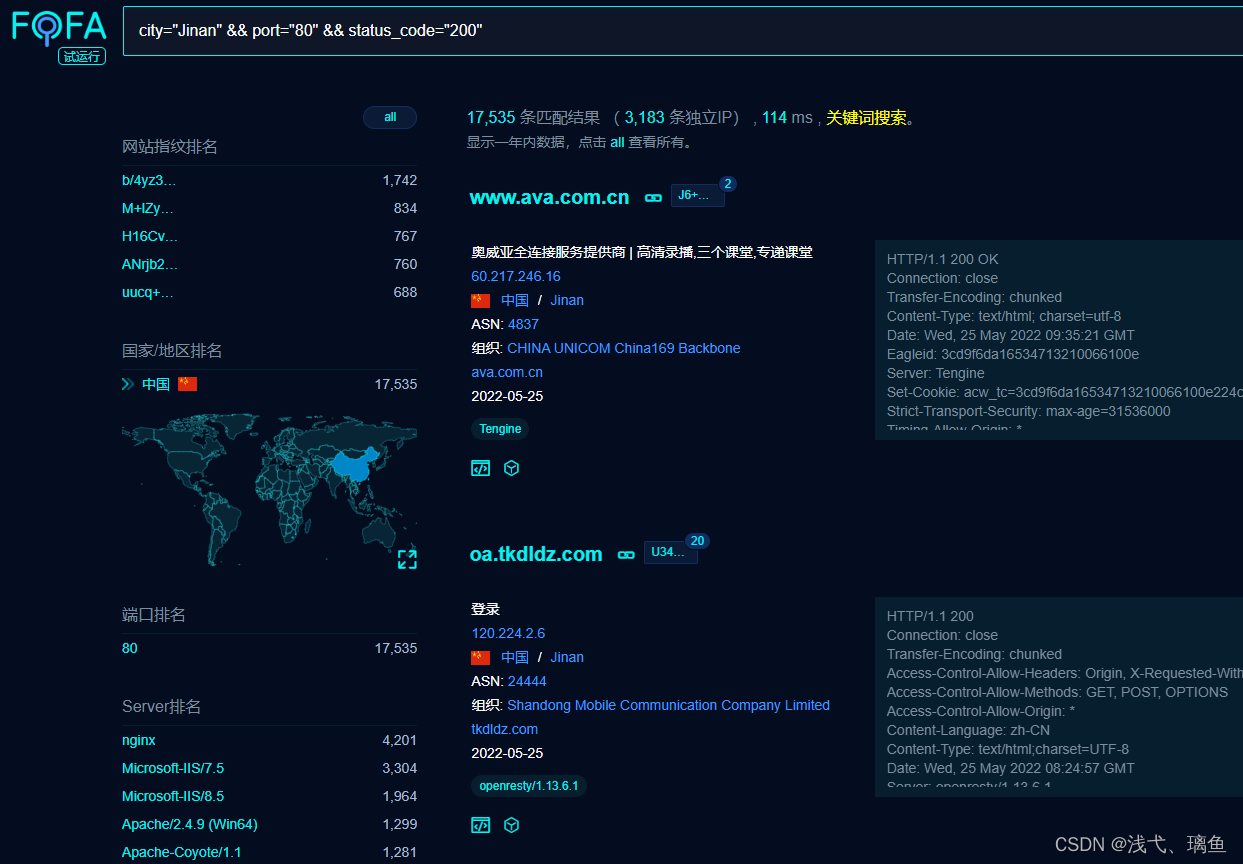1243x864 pixels.
Task: Click the tkdldz.com domain link
Action: point(505,729)
